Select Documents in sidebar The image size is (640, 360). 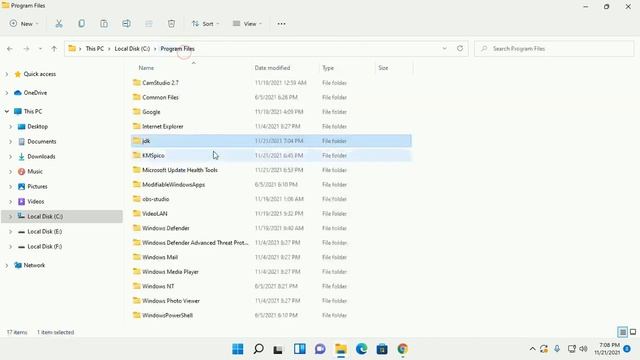(42, 142)
